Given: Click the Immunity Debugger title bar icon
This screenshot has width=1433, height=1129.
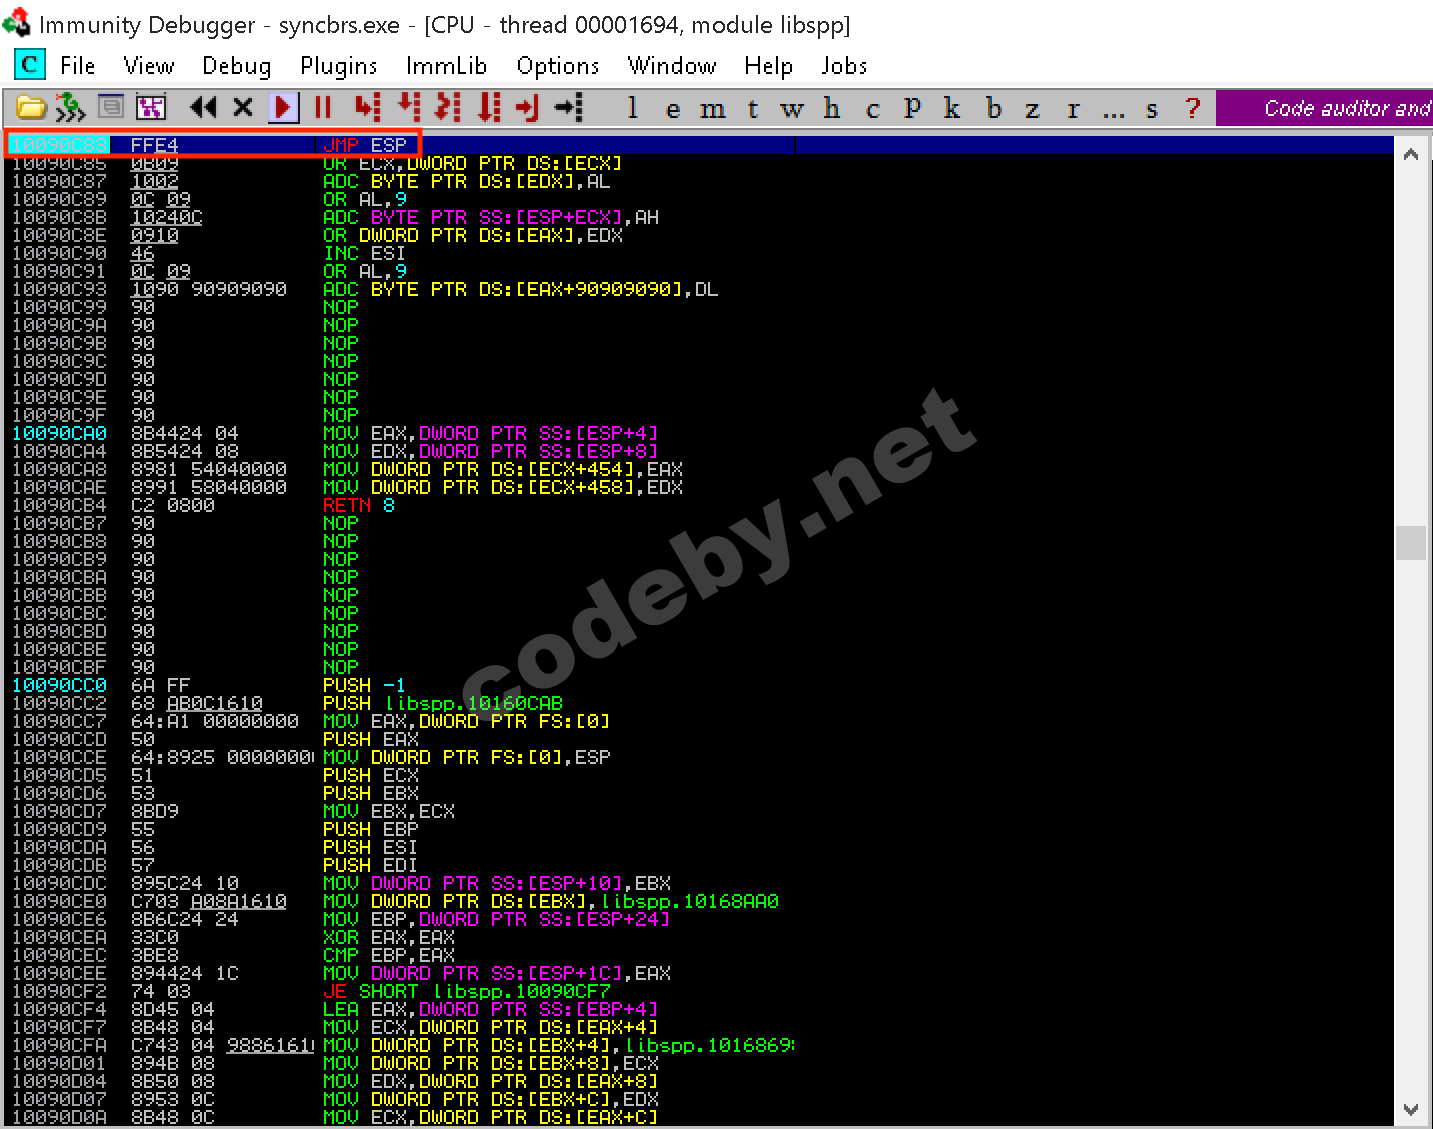Looking at the screenshot, I should 16,22.
